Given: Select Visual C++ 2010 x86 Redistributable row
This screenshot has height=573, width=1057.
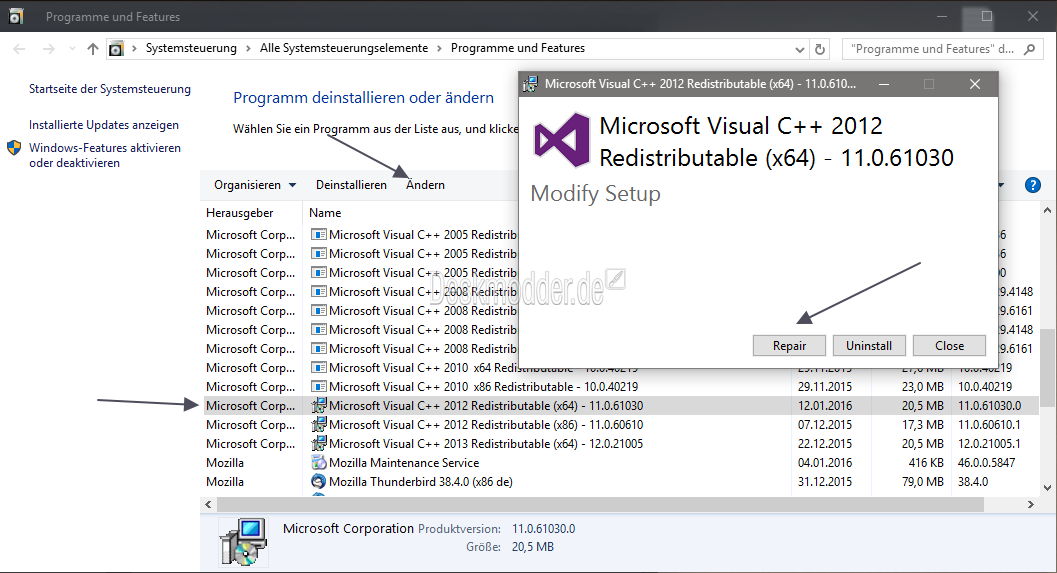Looking at the screenshot, I should [x=620, y=387].
